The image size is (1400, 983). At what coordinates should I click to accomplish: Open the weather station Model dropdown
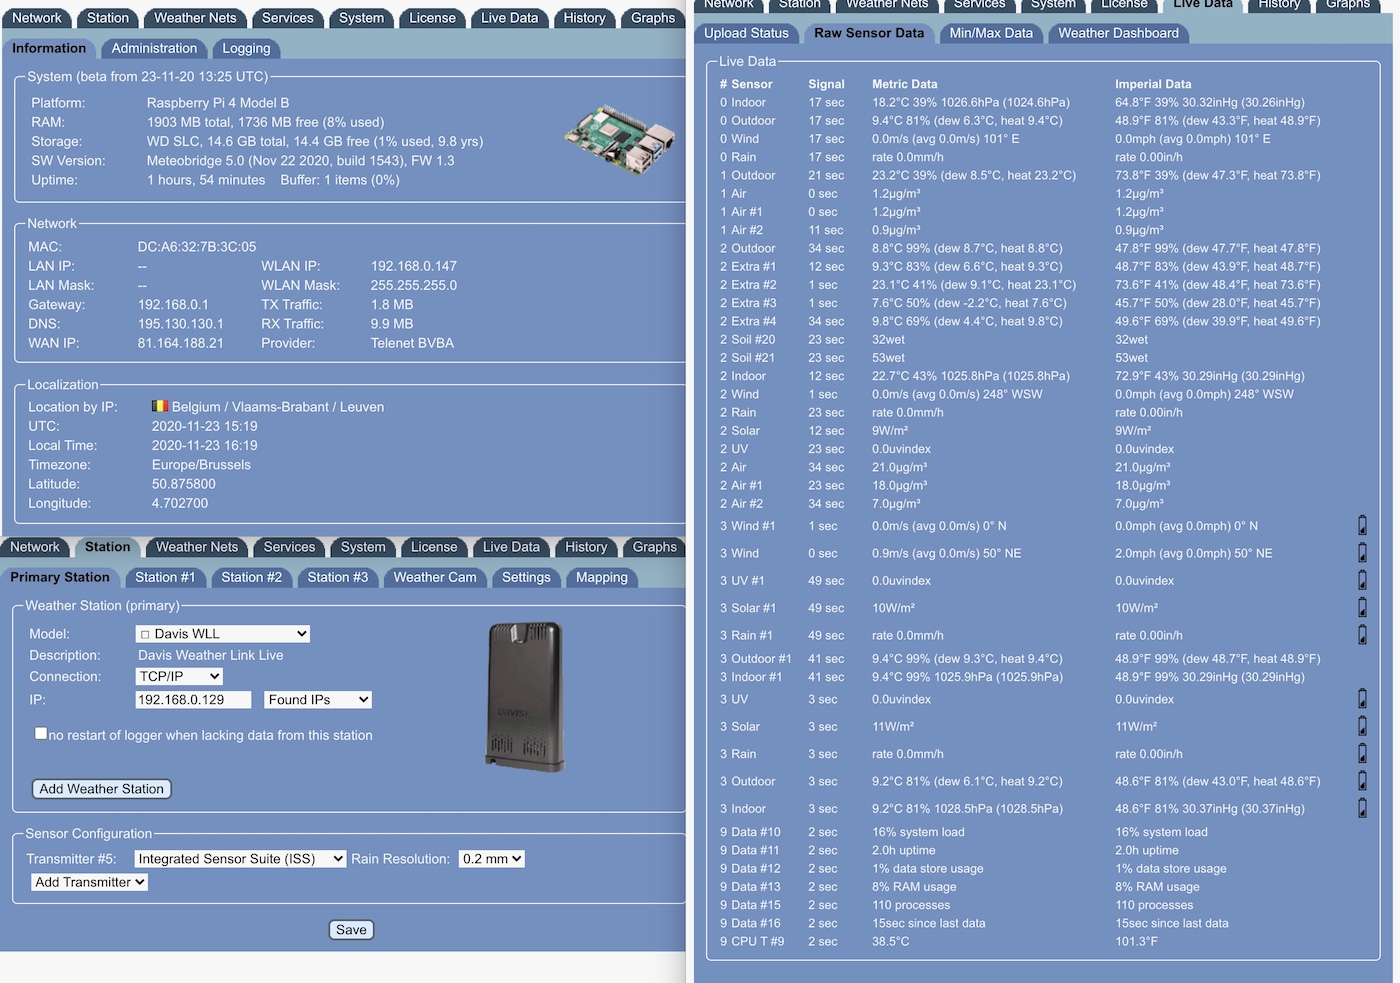[x=222, y=634]
